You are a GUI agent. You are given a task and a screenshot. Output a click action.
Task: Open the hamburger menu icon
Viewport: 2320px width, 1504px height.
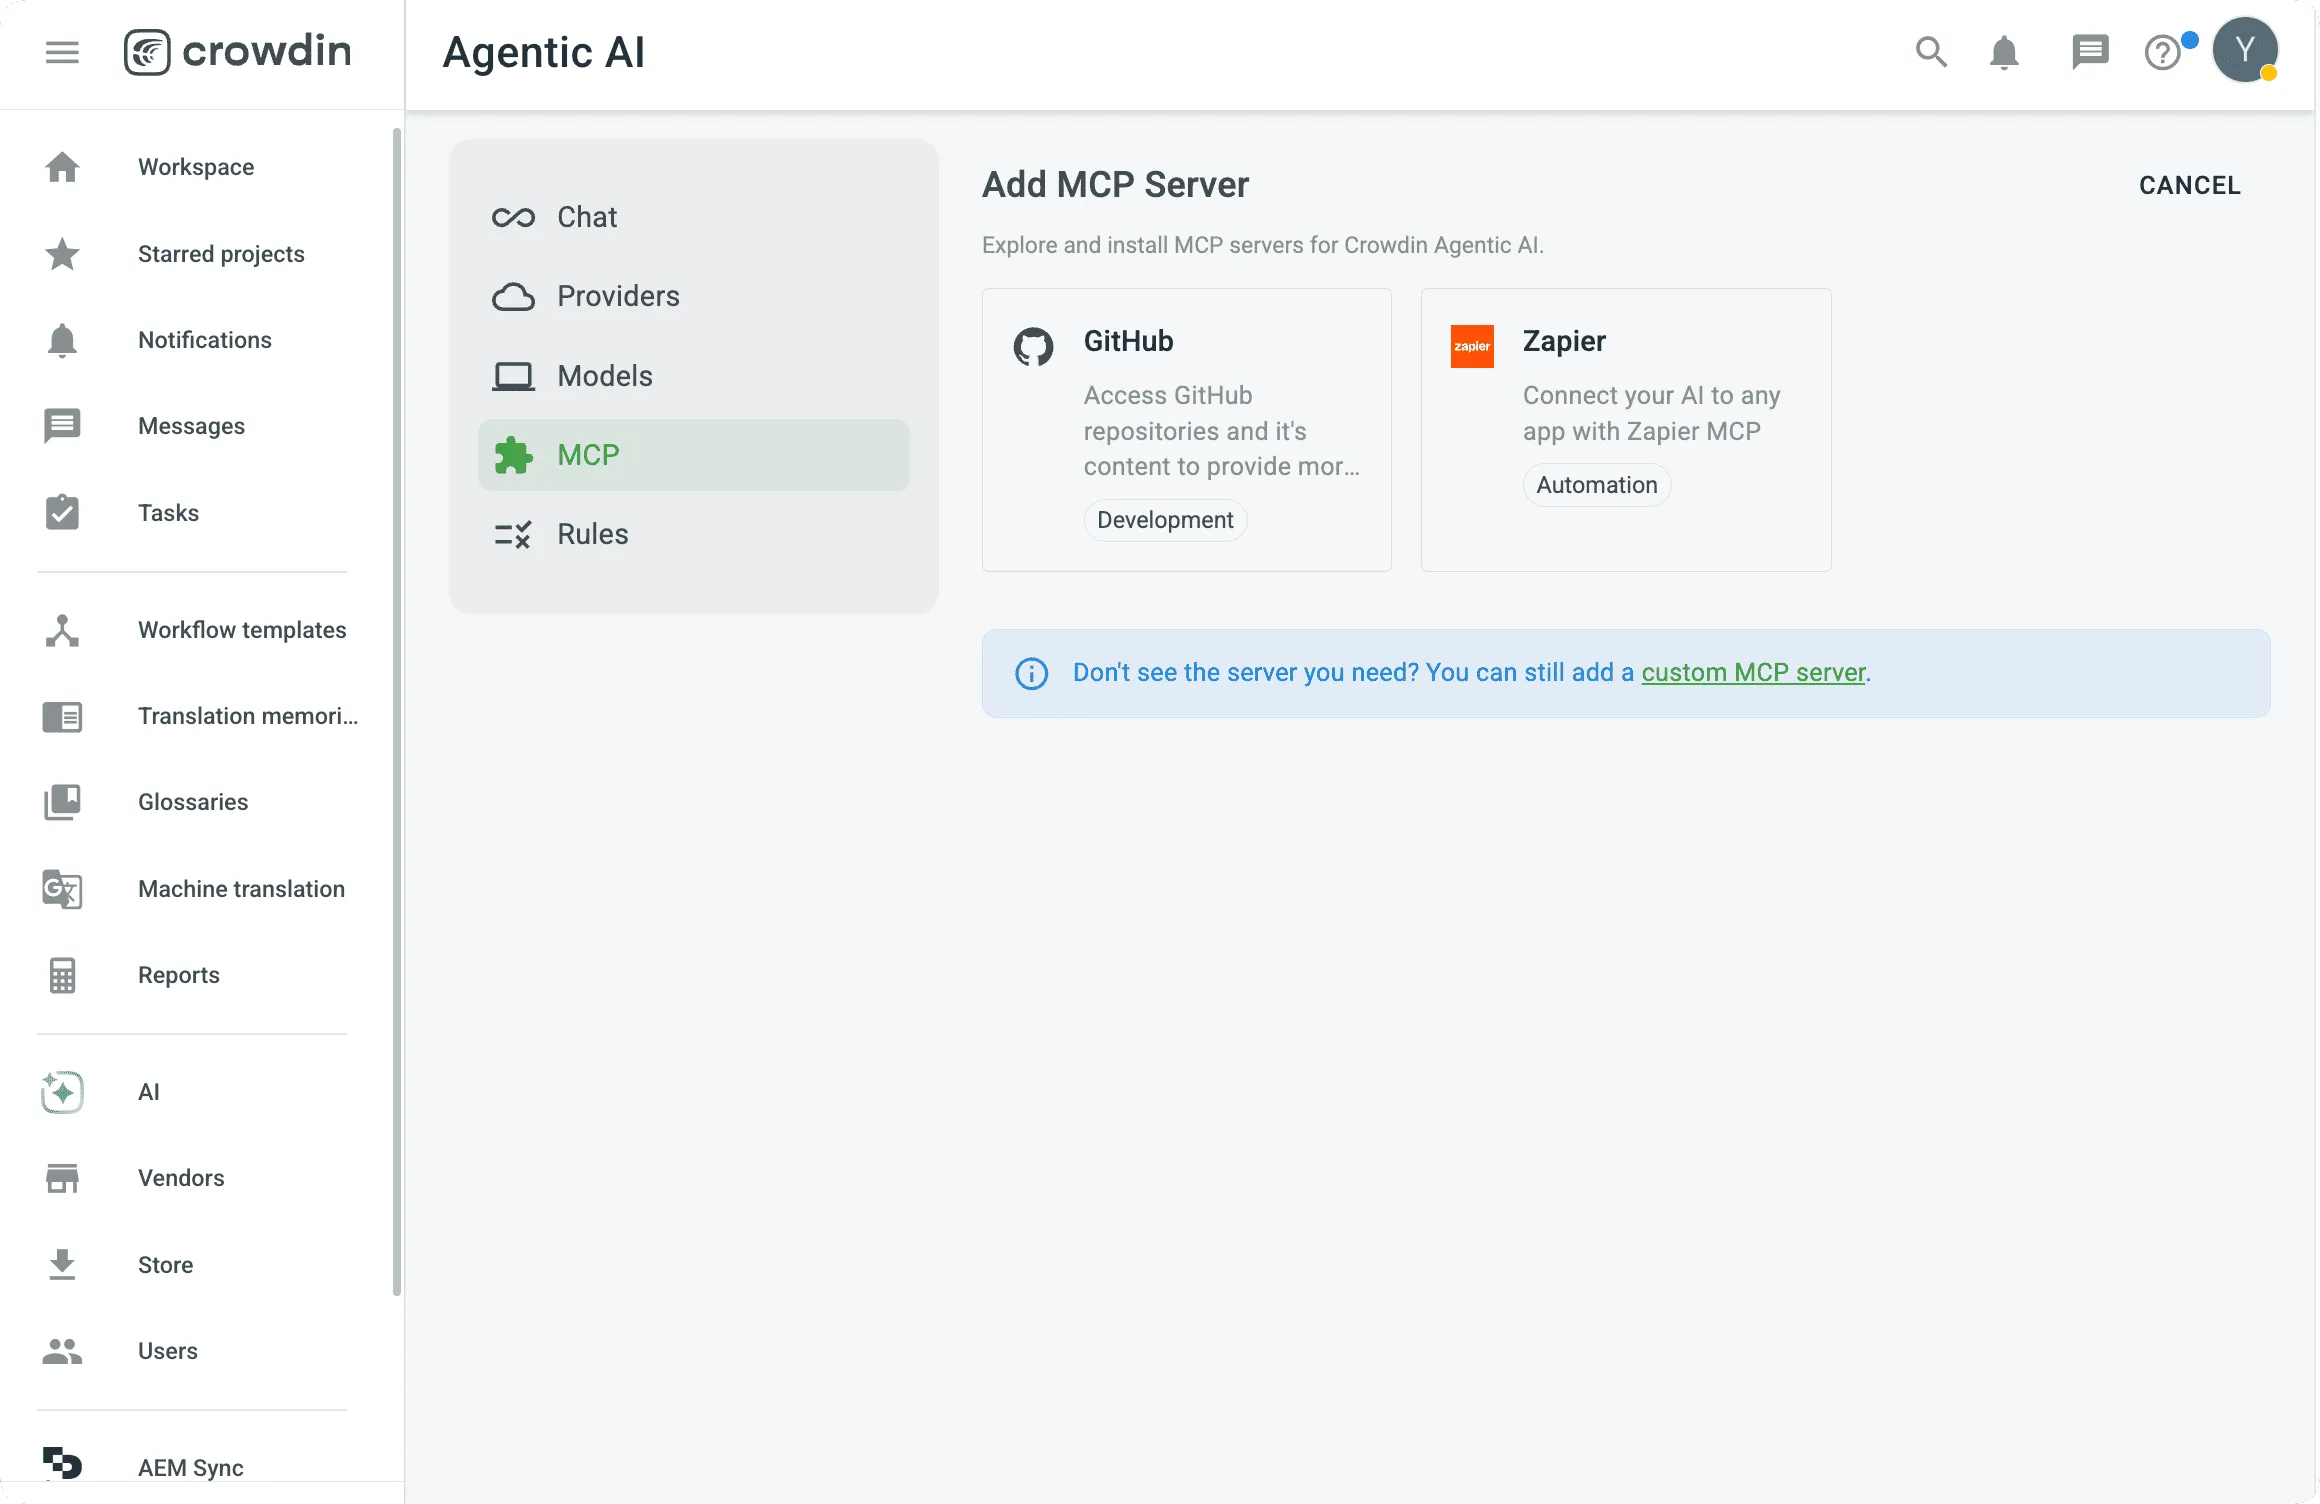[62, 52]
